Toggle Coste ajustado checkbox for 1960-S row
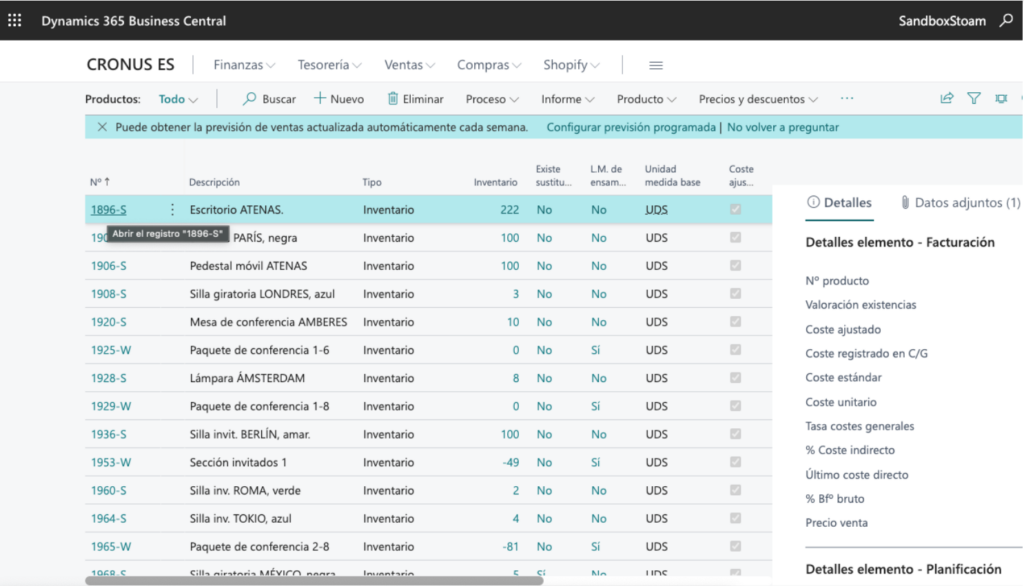The height and width of the screenshot is (586, 1024). [x=735, y=490]
